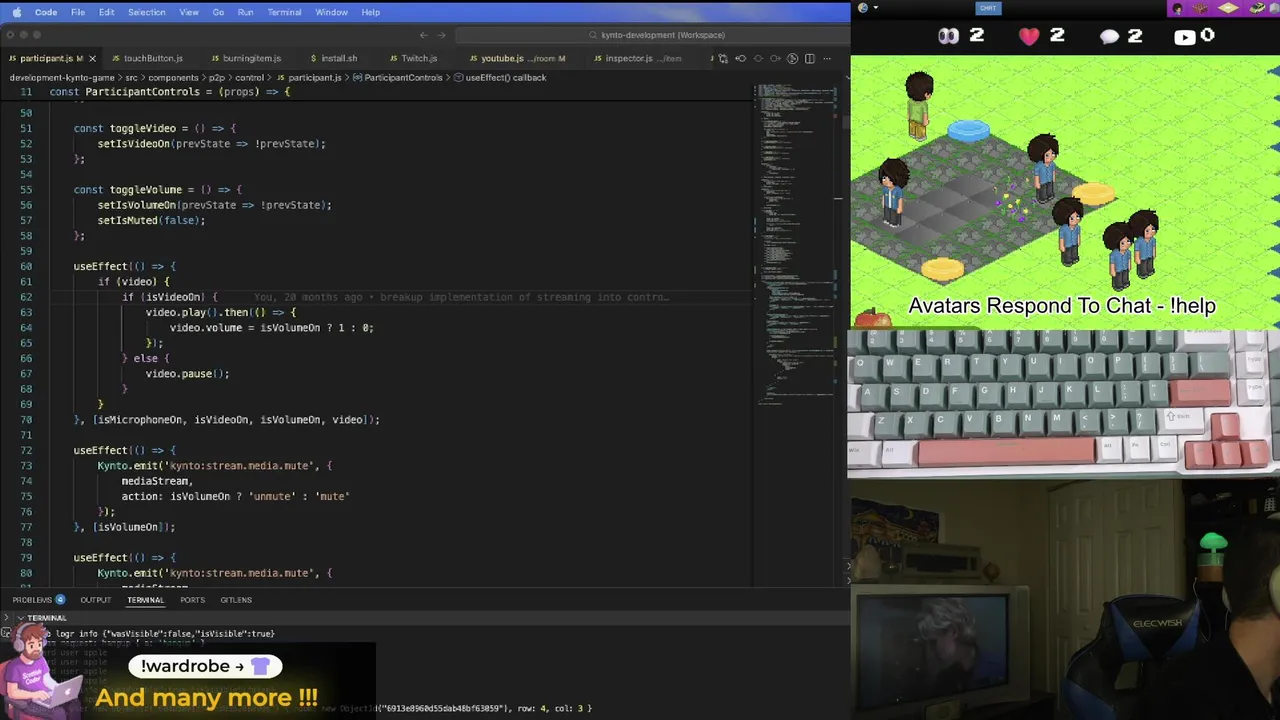Open the File menu
This screenshot has height=720, width=1280.
[77, 12]
